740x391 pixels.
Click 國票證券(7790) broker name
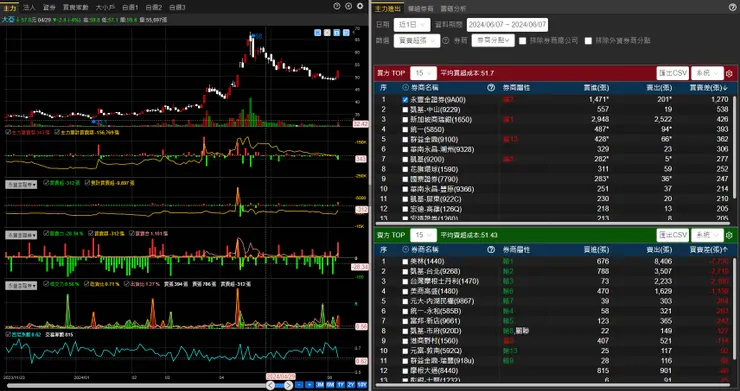[x=434, y=179]
